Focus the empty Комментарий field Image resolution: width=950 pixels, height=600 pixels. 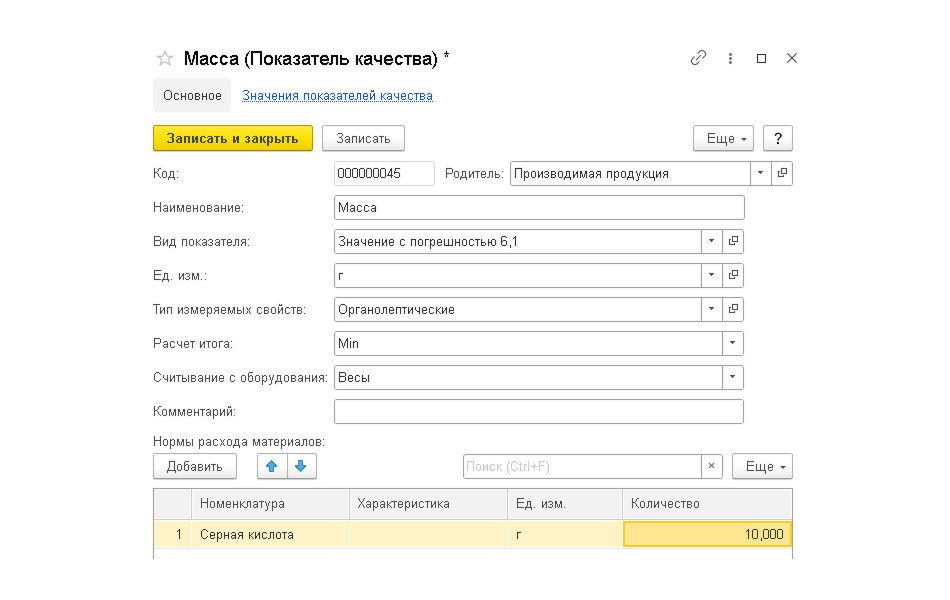pyautogui.click(x=539, y=411)
